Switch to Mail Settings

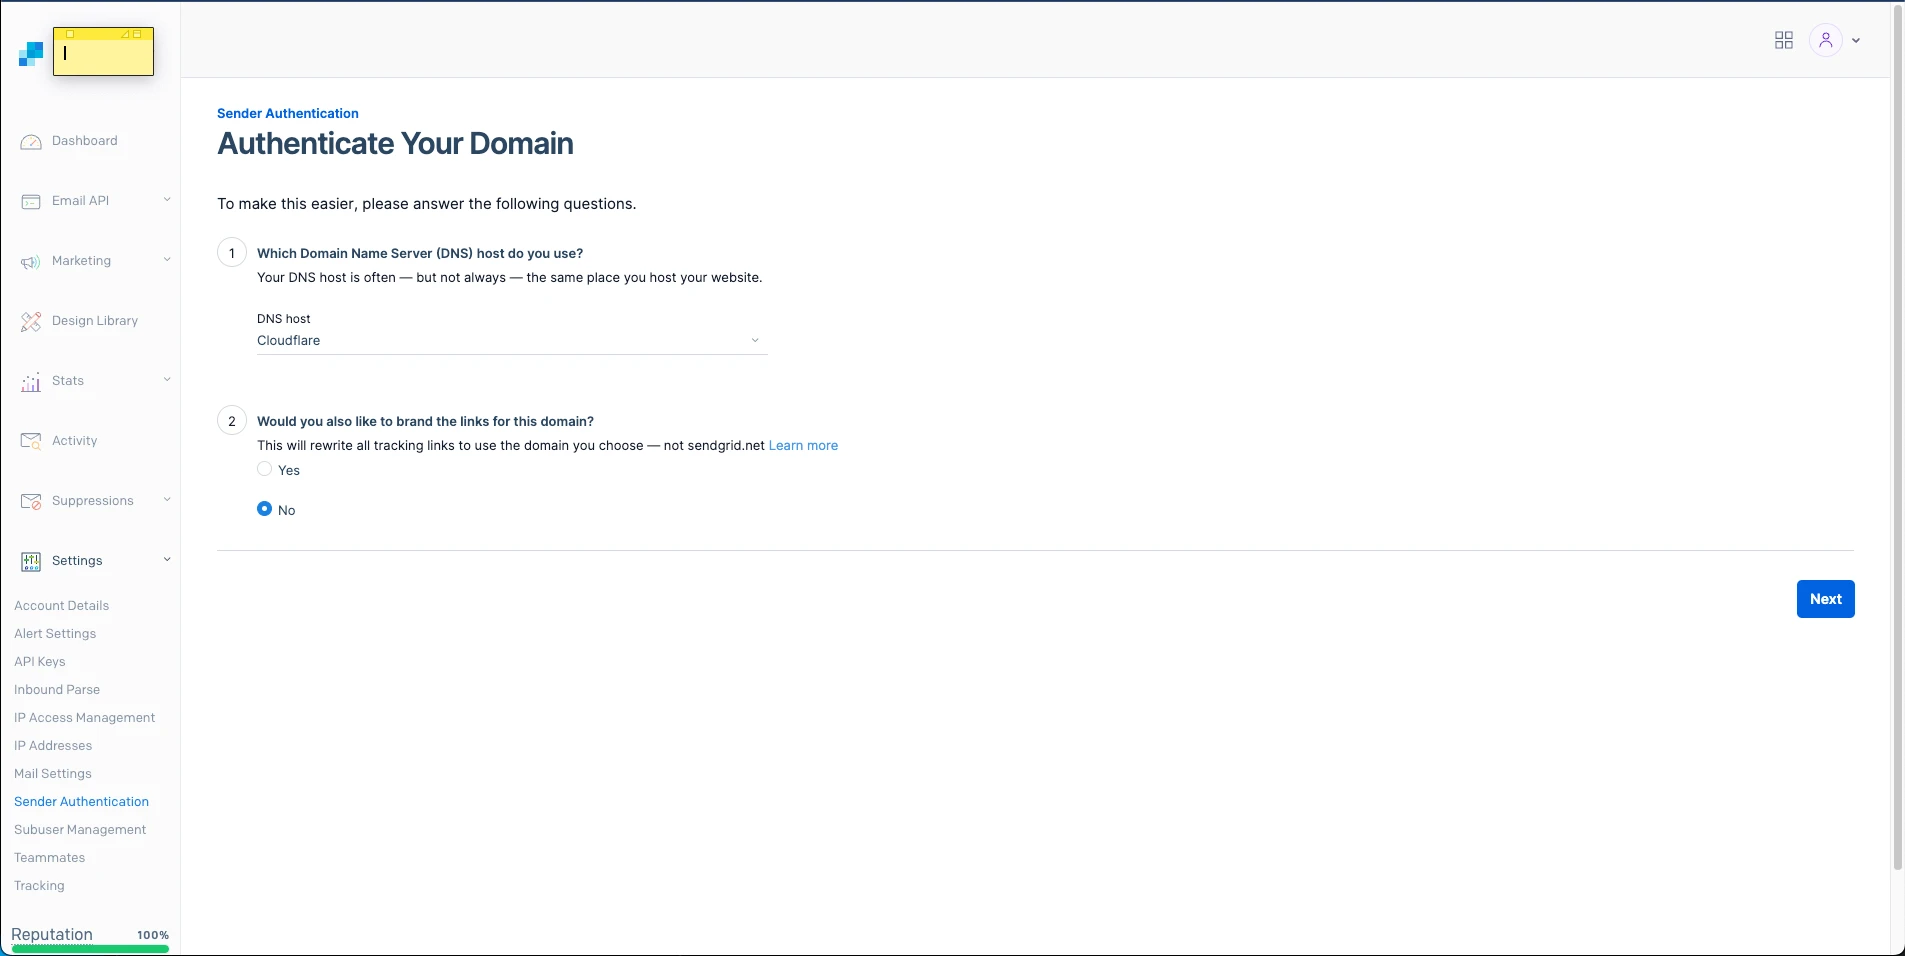pos(53,773)
